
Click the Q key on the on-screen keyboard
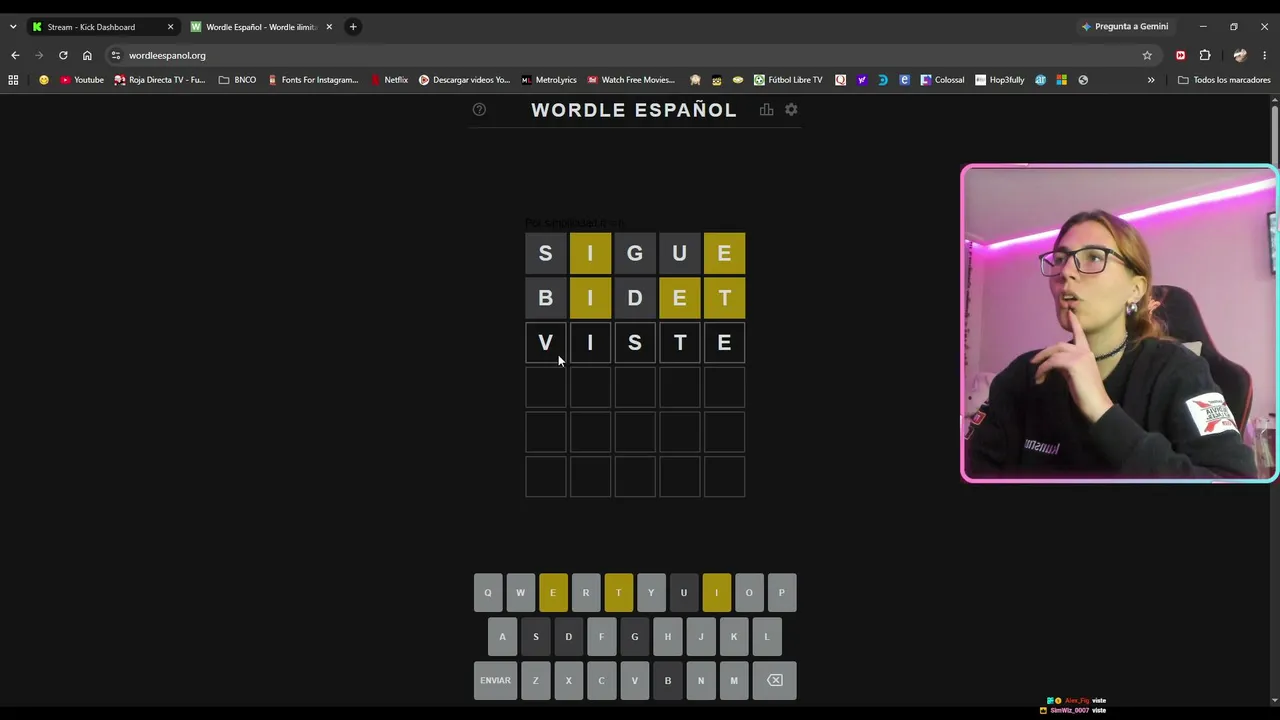point(488,593)
